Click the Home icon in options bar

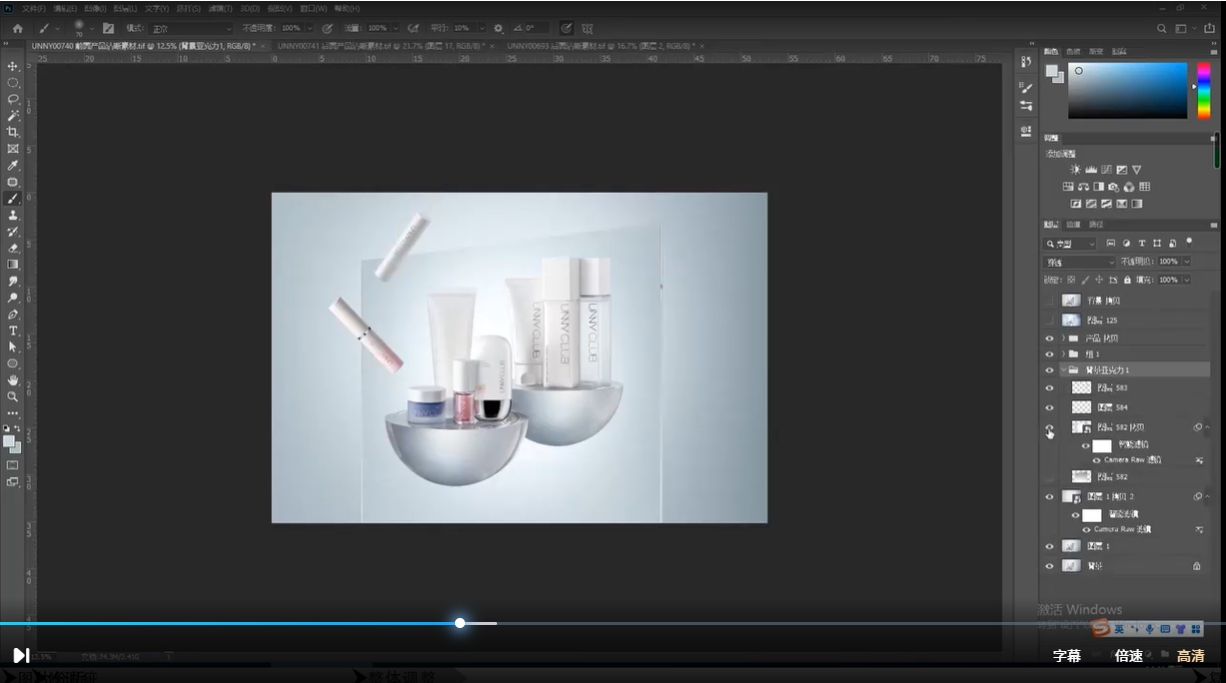pos(17,29)
